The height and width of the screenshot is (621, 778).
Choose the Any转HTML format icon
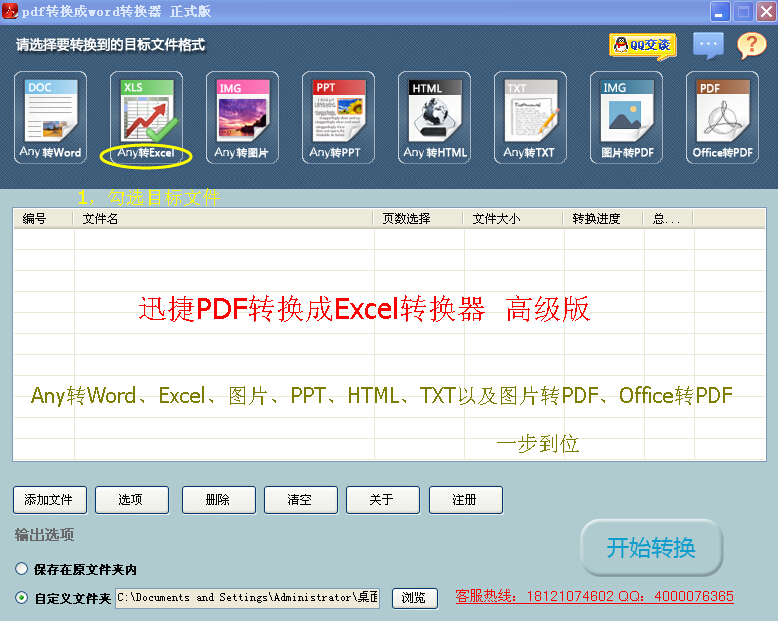pos(434,118)
